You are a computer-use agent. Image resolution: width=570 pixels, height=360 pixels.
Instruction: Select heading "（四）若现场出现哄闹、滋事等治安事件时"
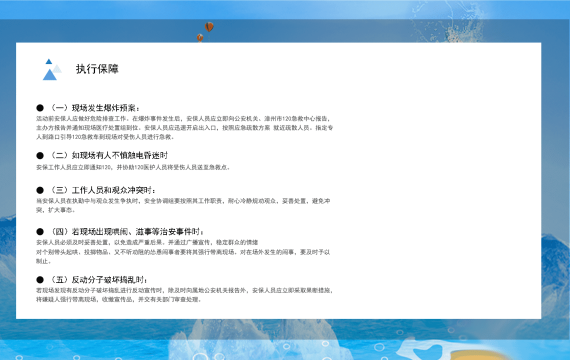coord(127,232)
